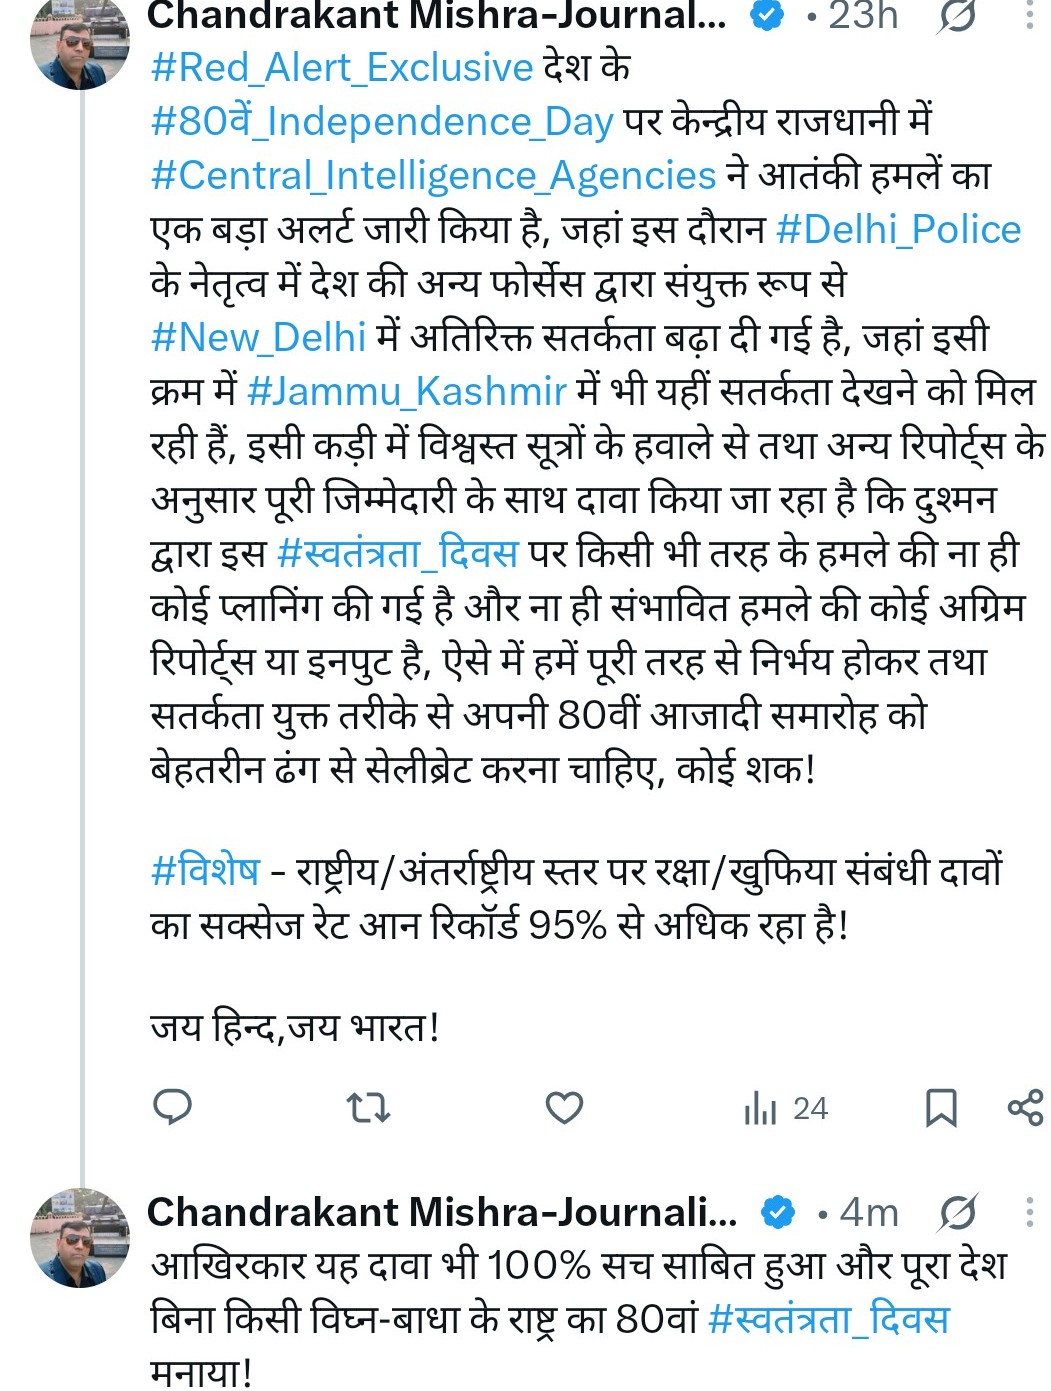The height and width of the screenshot is (1391, 1051).
Task: Open Chandrakant Mishra's name on 4m reply
Action: 442,1213
